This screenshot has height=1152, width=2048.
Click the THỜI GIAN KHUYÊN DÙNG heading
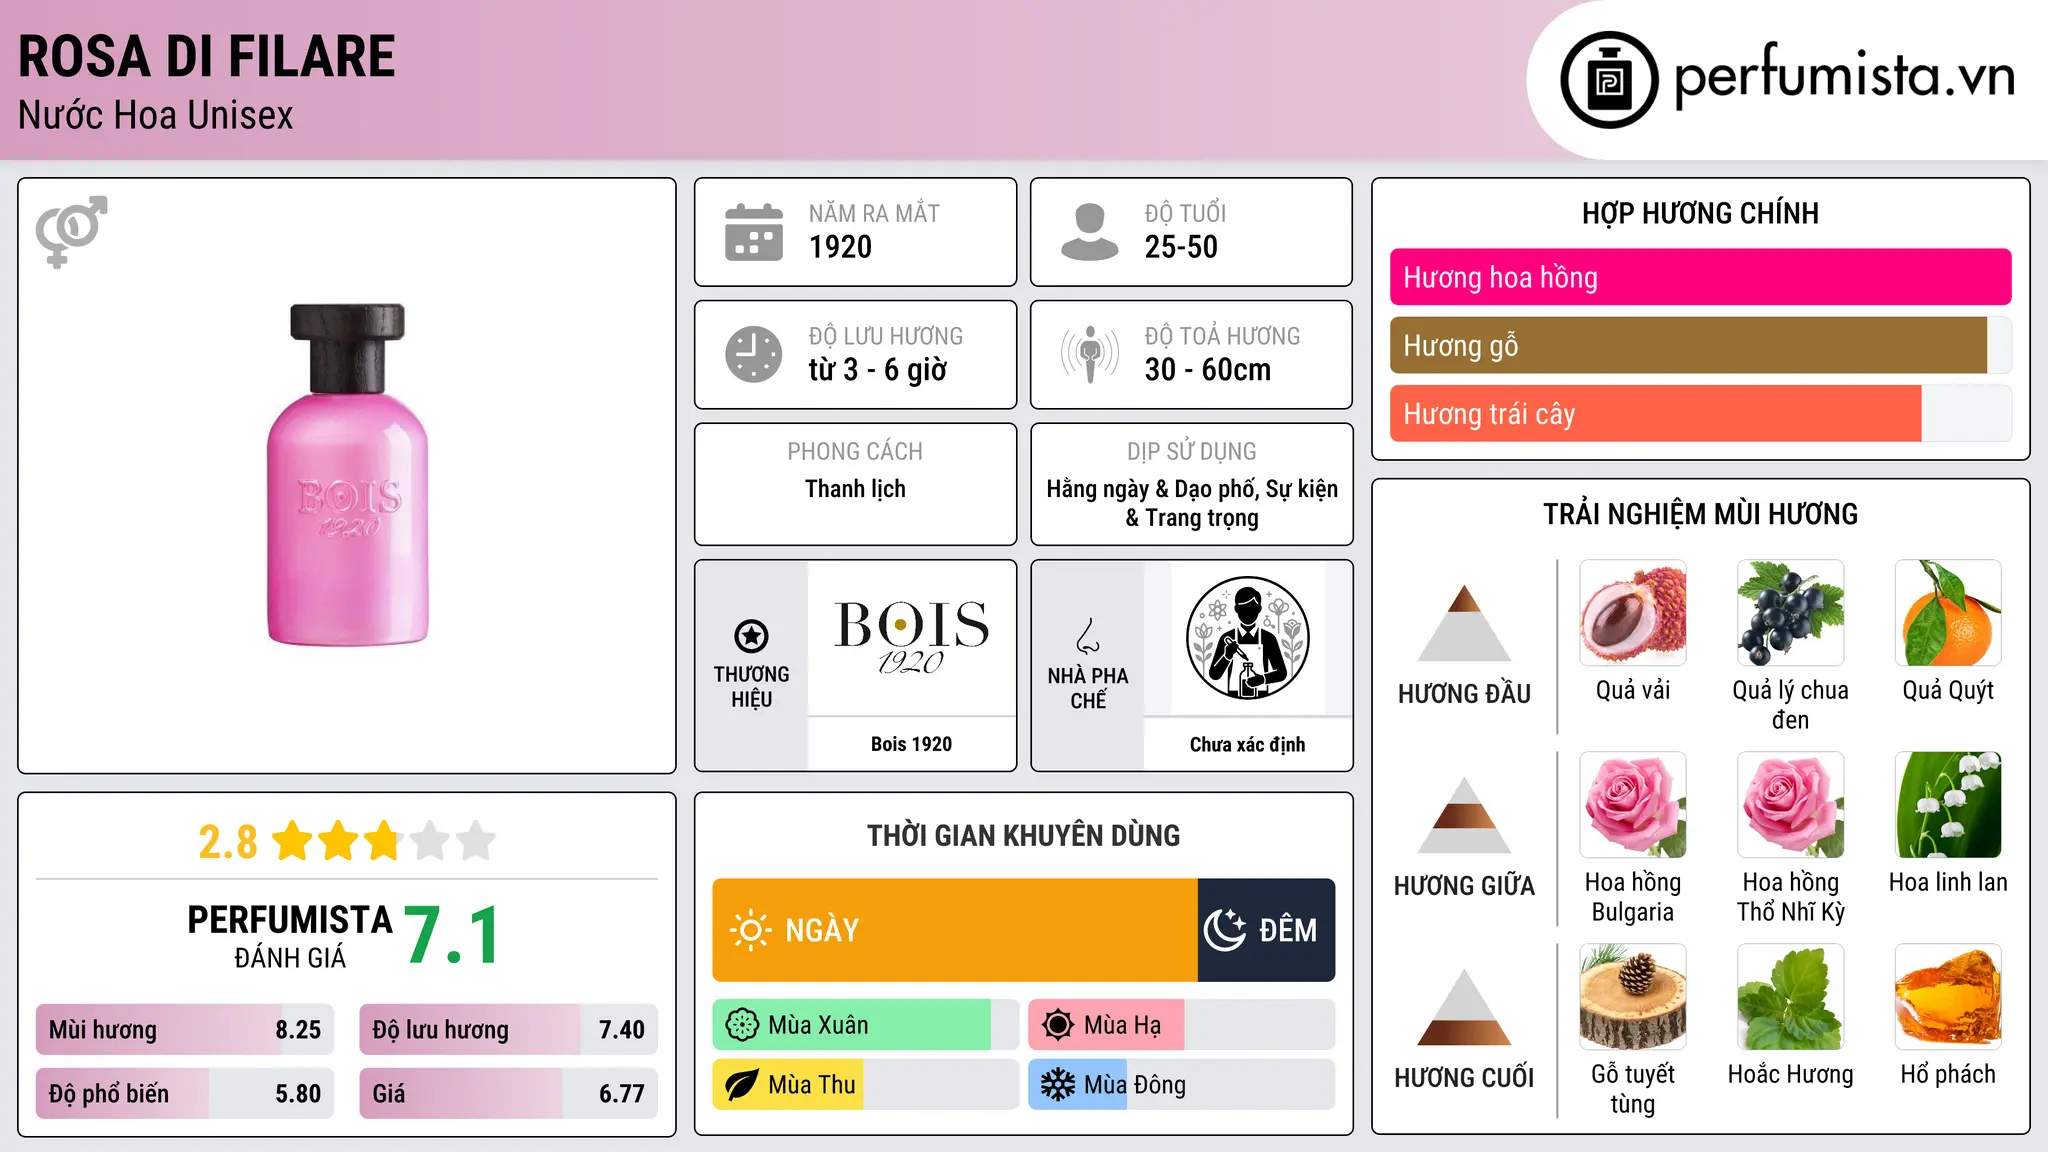[x=1023, y=835]
